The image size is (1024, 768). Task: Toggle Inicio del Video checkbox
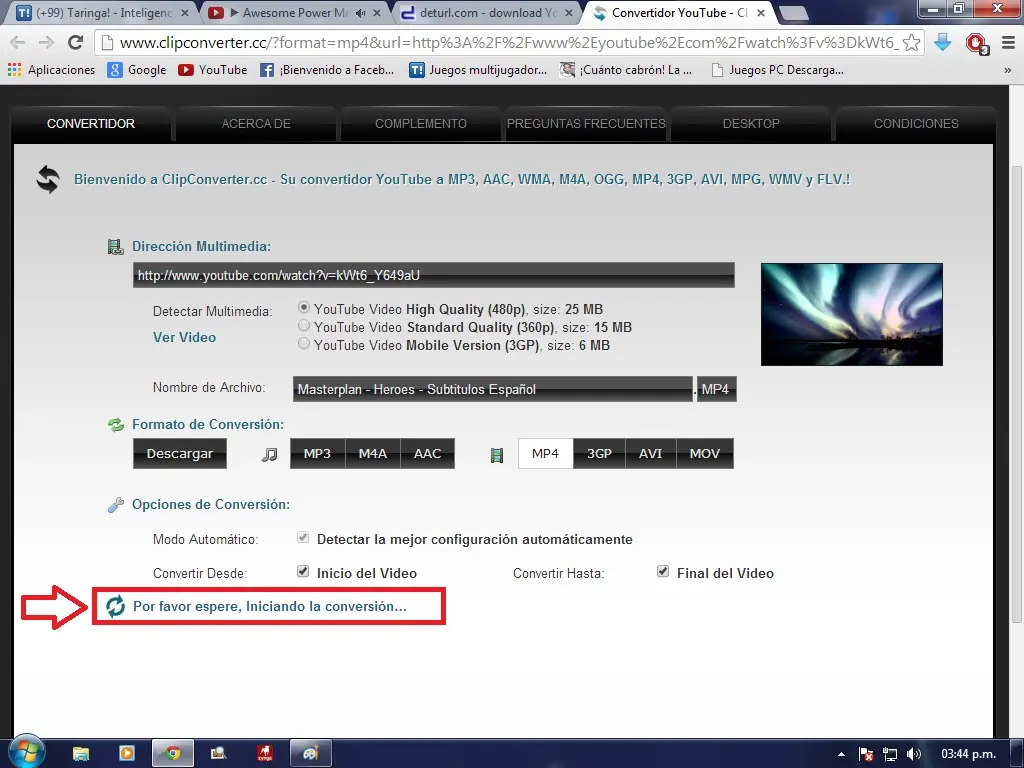[x=303, y=571]
